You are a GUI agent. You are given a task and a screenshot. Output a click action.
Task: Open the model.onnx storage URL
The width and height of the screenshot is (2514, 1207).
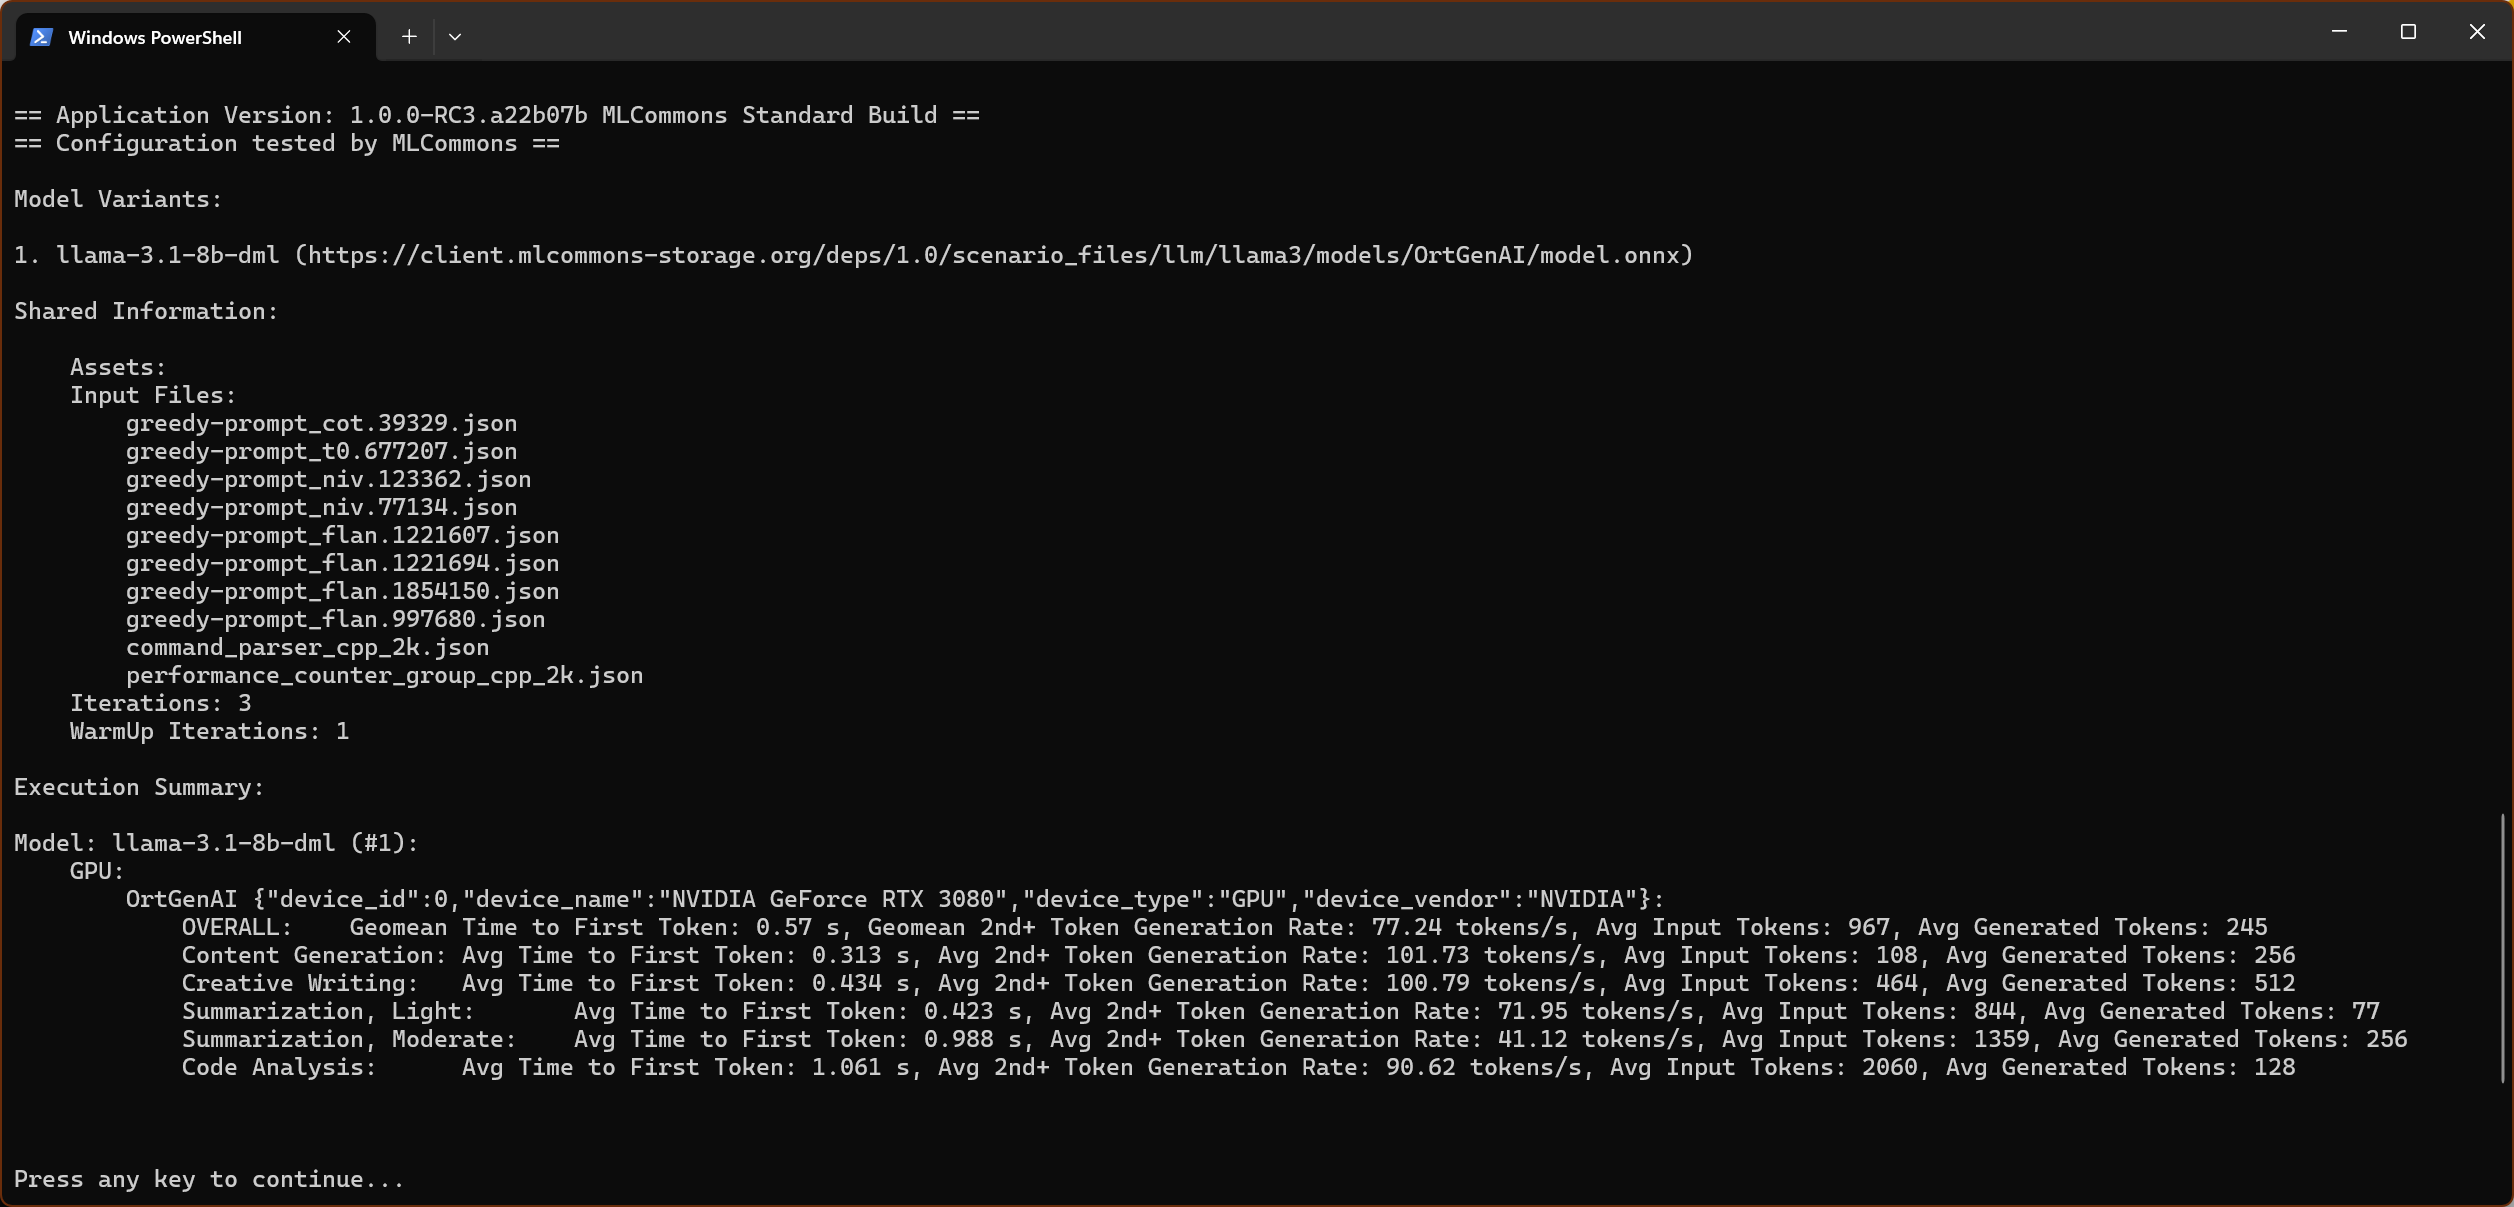[993, 255]
